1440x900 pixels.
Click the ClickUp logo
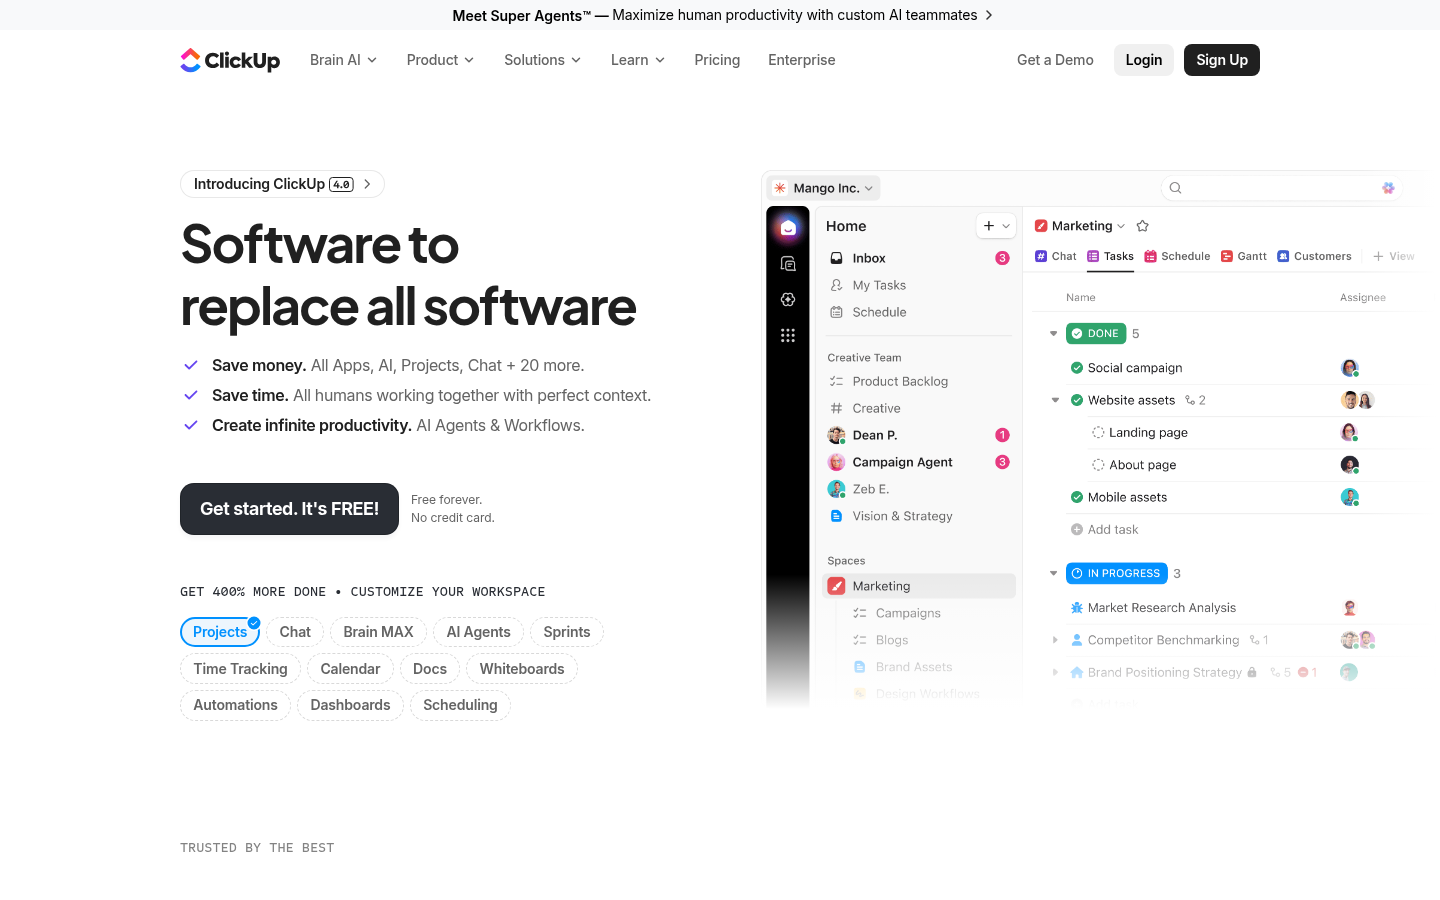(230, 60)
